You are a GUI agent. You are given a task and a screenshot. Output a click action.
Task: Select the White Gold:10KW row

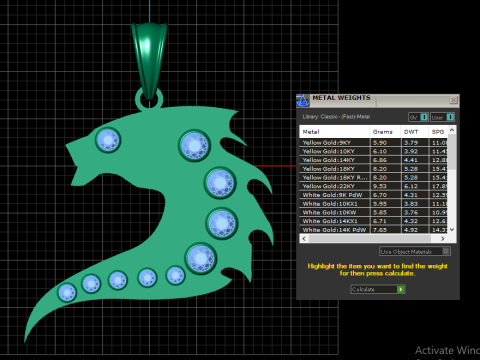(x=373, y=212)
